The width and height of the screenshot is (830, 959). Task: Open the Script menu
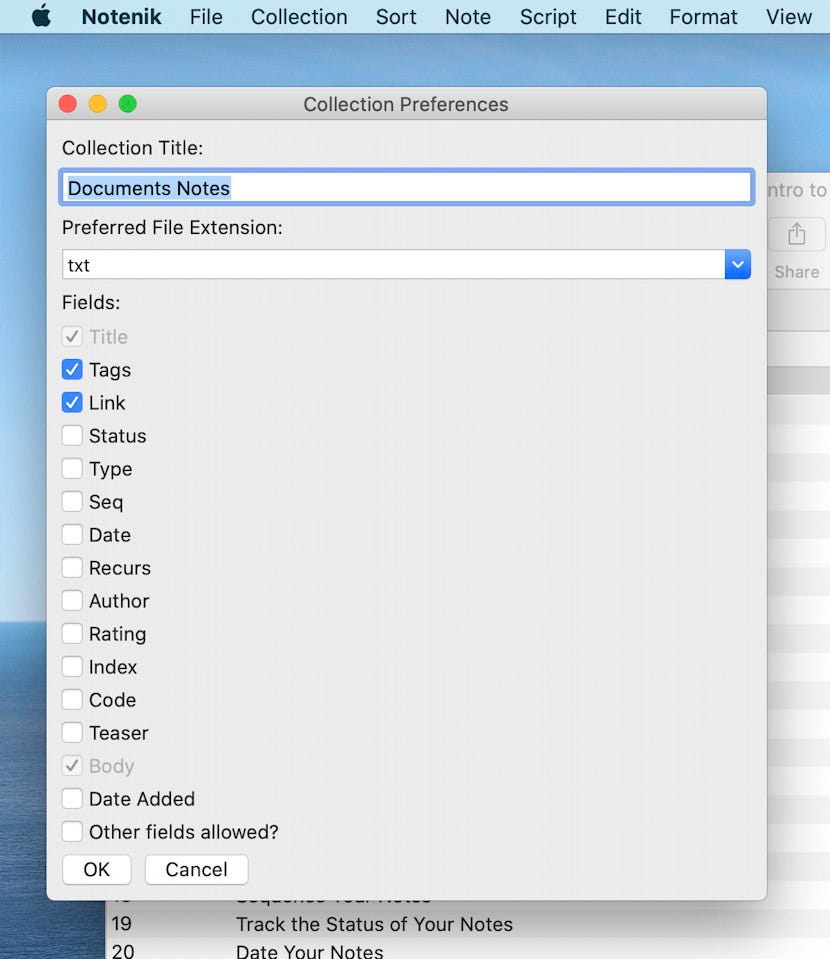coord(547,17)
